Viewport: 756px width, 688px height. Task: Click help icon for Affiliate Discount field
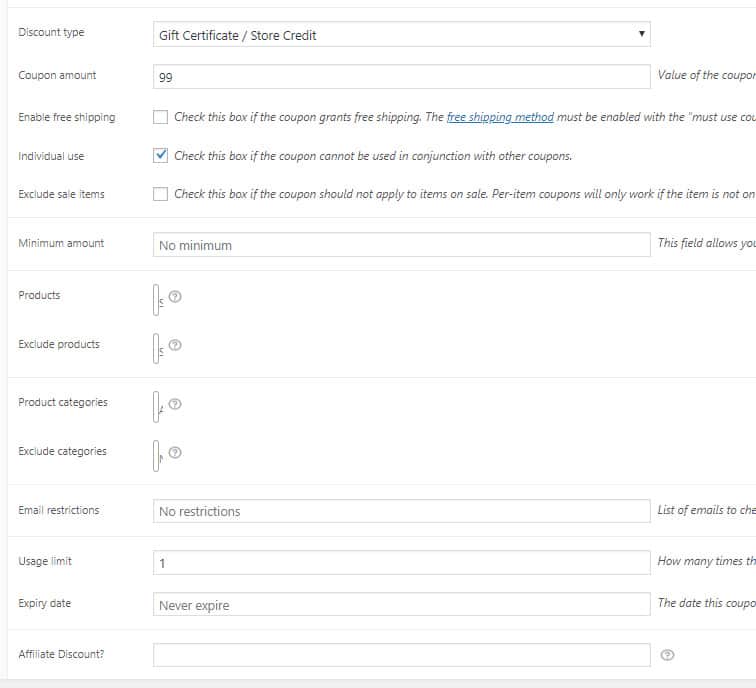[x=668, y=655]
